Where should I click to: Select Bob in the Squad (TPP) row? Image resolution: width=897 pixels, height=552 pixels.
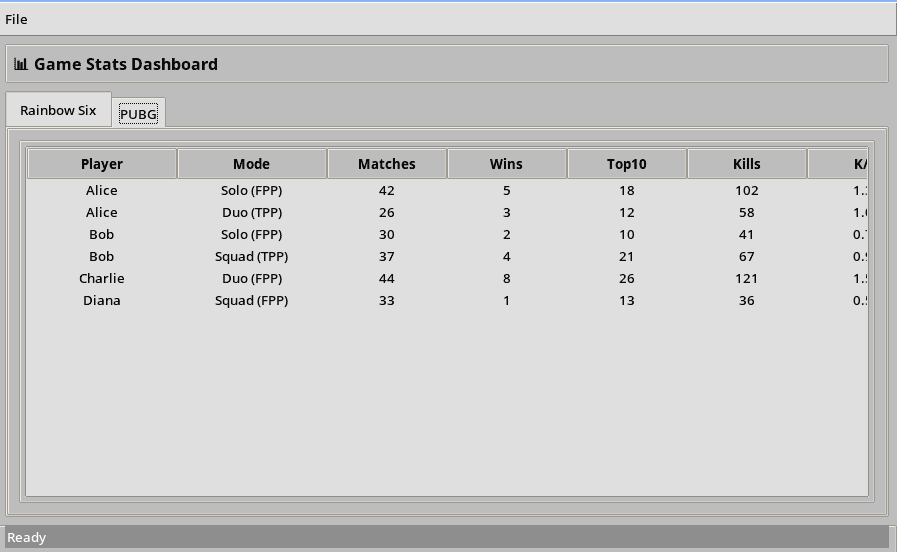click(x=102, y=256)
